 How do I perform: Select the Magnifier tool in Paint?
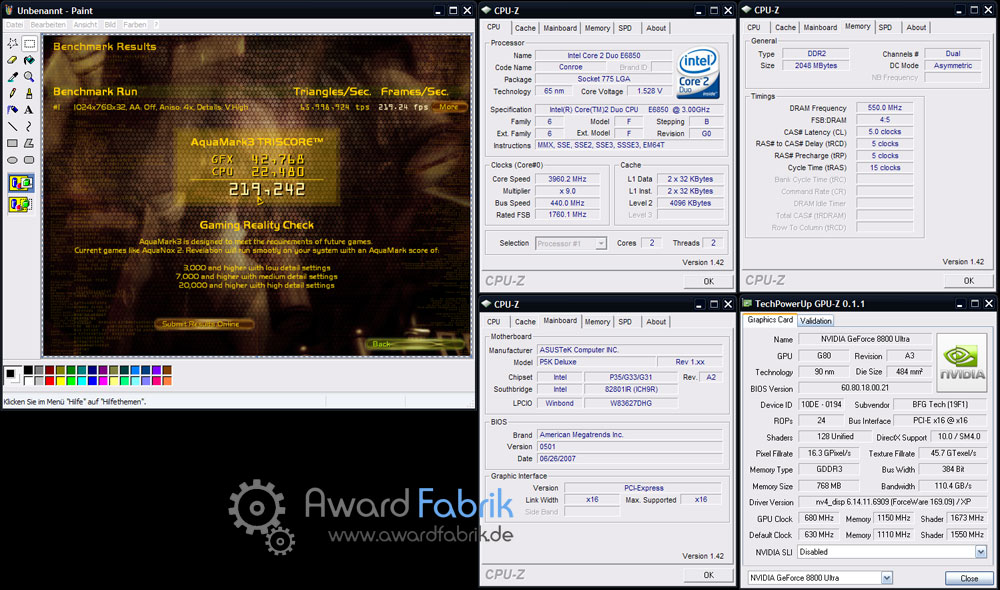pos(29,77)
